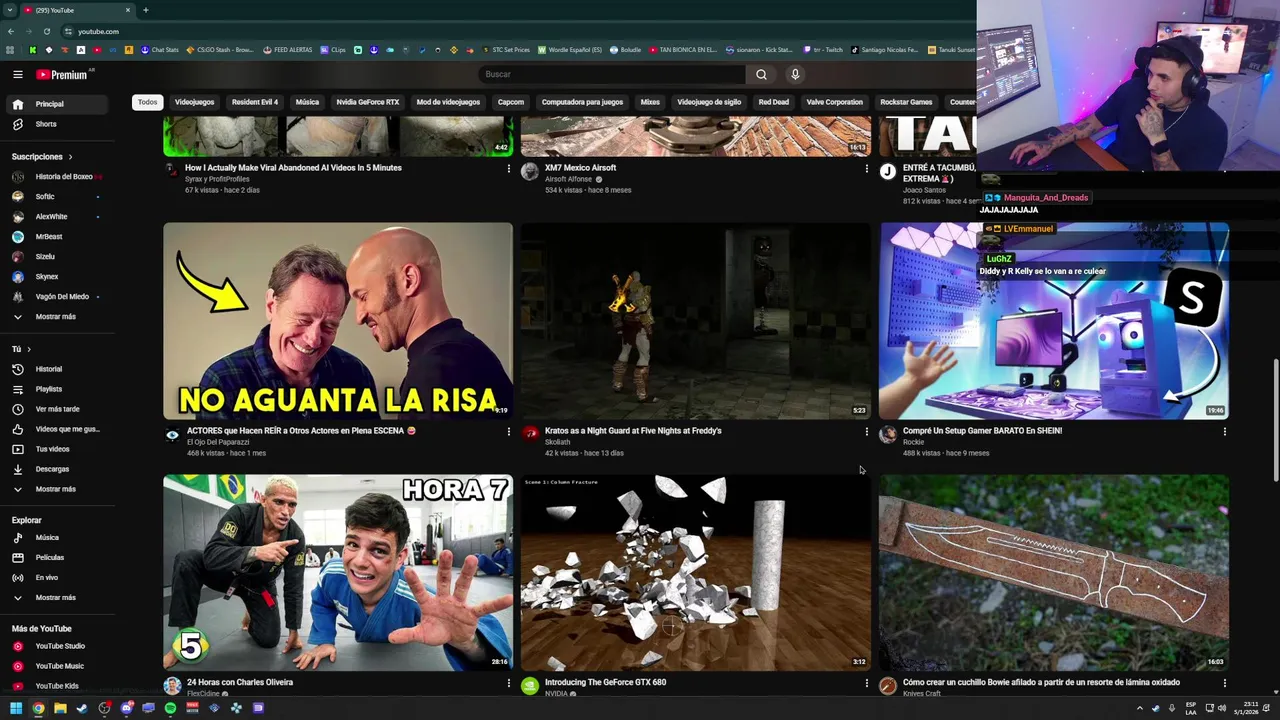Select the Nvidia GeForce RTX chip

pyautogui.click(x=368, y=102)
